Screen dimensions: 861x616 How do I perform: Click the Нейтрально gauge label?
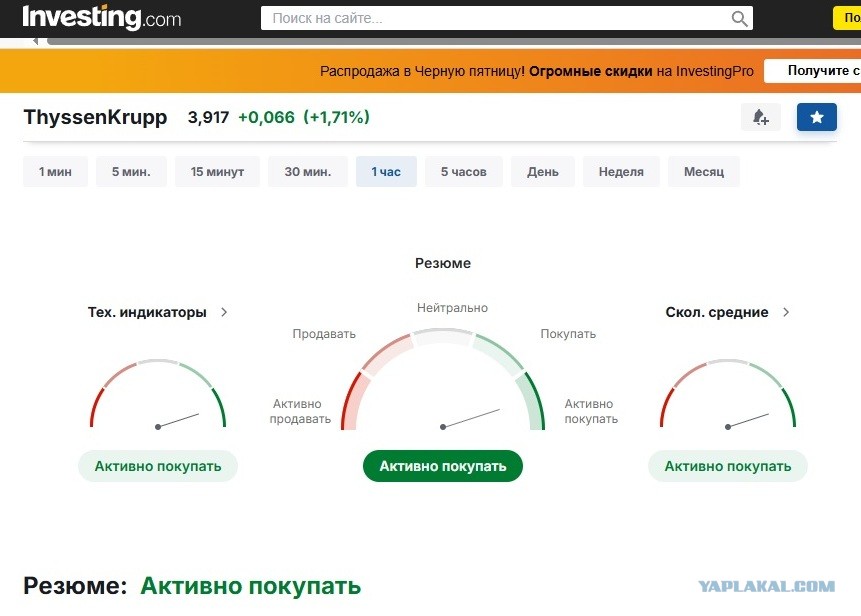[x=452, y=307]
